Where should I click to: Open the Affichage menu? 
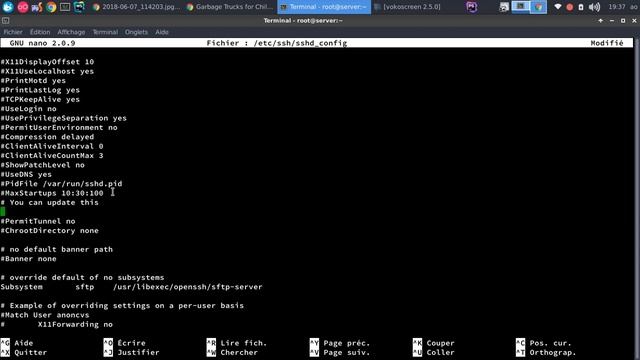[71, 32]
